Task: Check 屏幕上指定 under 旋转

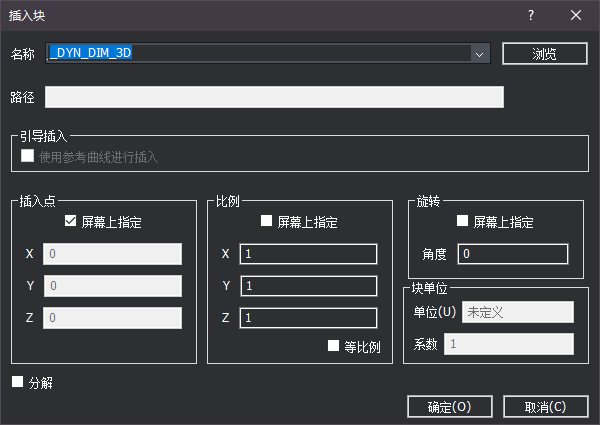Action: click(x=462, y=222)
